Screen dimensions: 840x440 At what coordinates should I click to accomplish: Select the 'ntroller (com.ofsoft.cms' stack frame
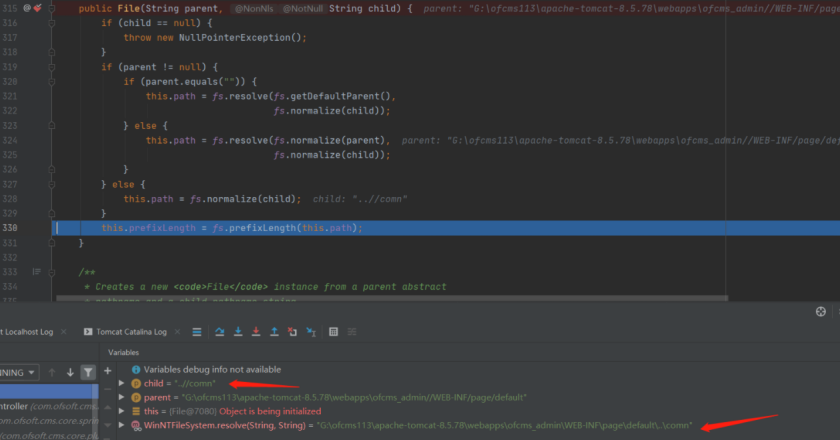click(49, 406)
